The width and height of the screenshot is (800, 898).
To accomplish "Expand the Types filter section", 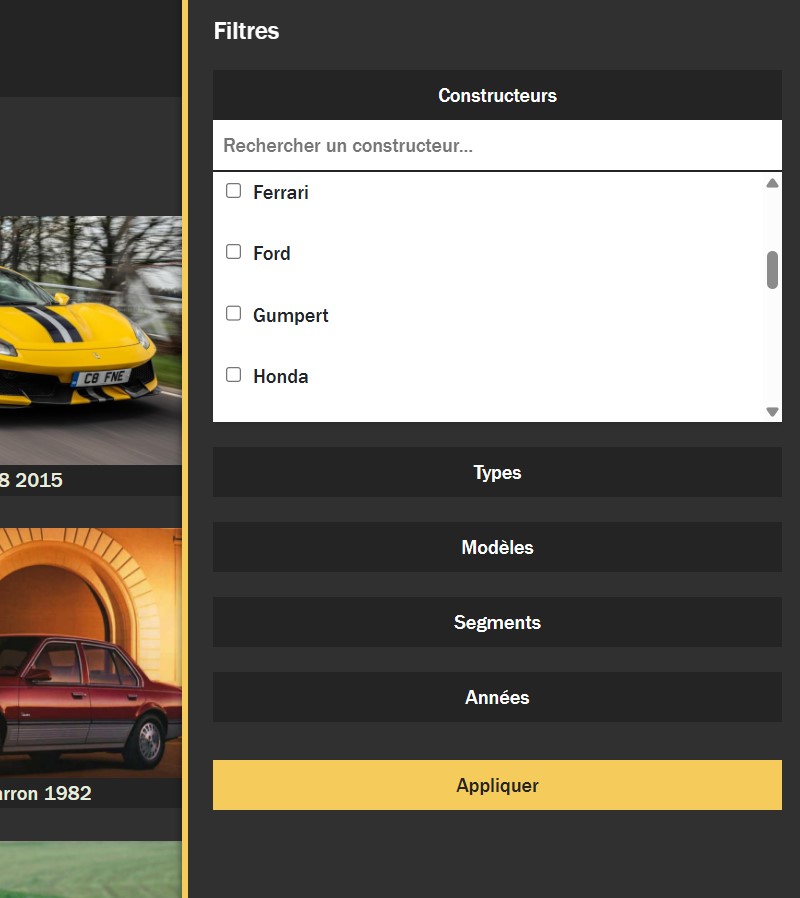I will coord(497,473).
